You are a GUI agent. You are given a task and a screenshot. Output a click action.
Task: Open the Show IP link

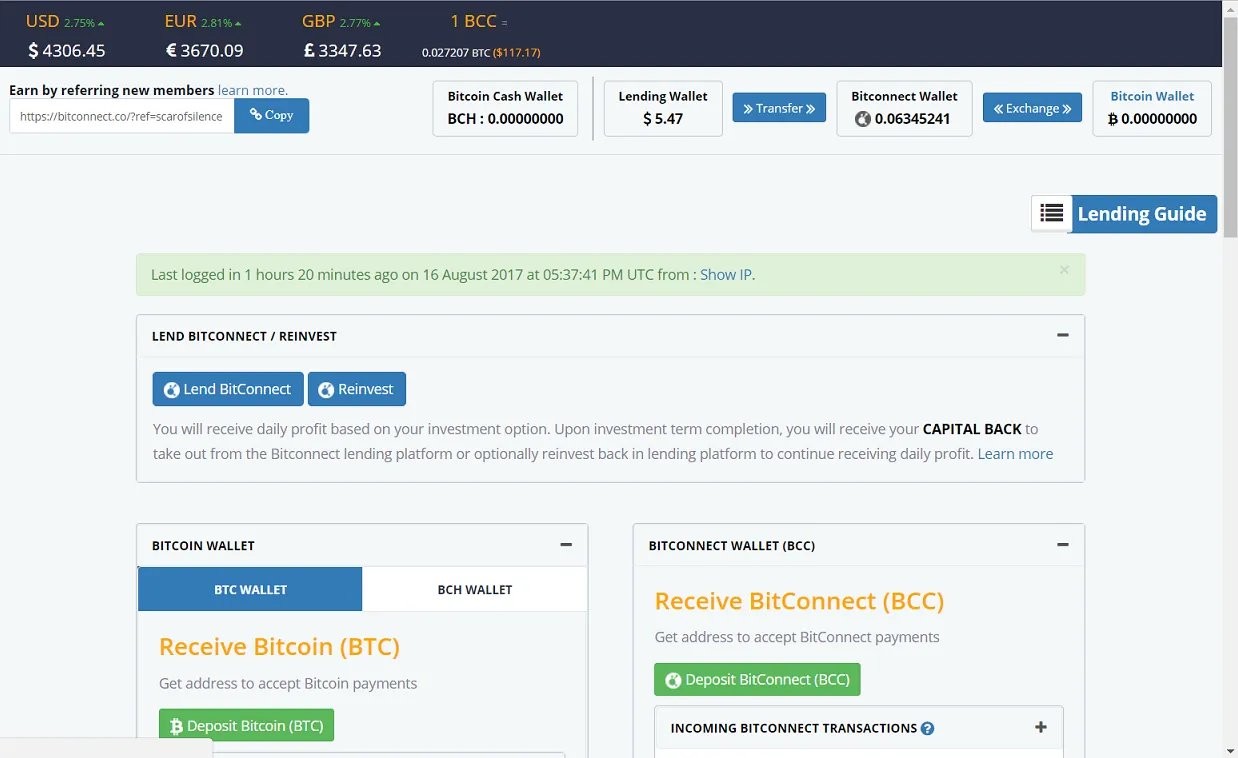(x=725, y=274)
